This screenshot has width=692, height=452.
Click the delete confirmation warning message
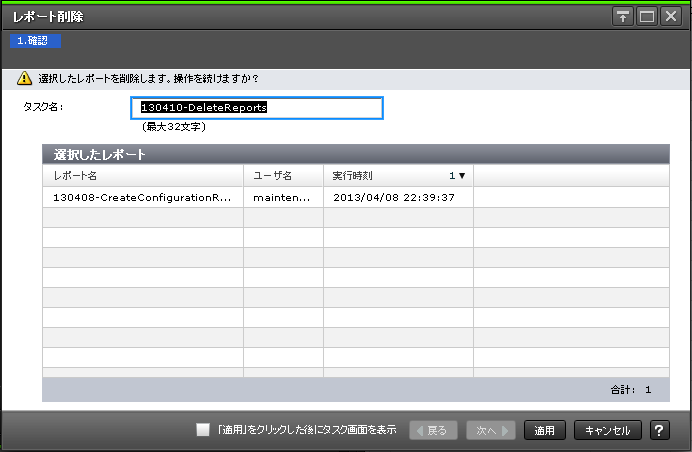point(149,79)
